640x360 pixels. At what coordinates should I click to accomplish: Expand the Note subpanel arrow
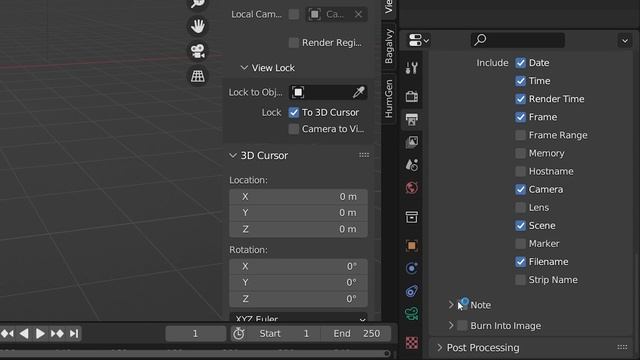[x=451, y=305]
